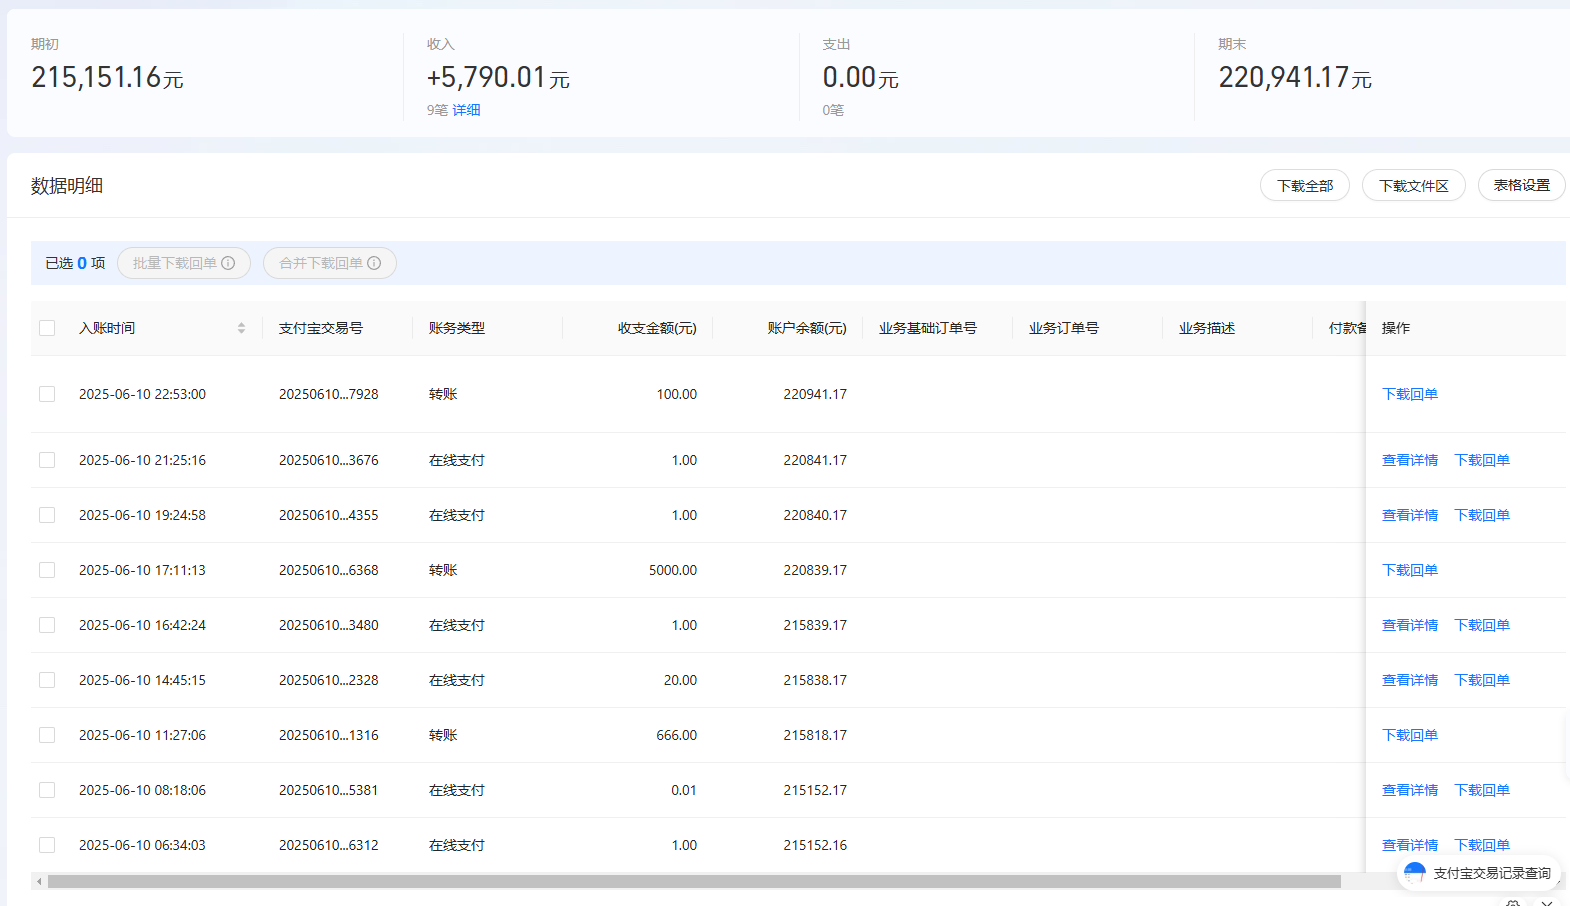Click transaction number 20250610...4355
The width and height of the screenshot is (1570, 906).
329,515
